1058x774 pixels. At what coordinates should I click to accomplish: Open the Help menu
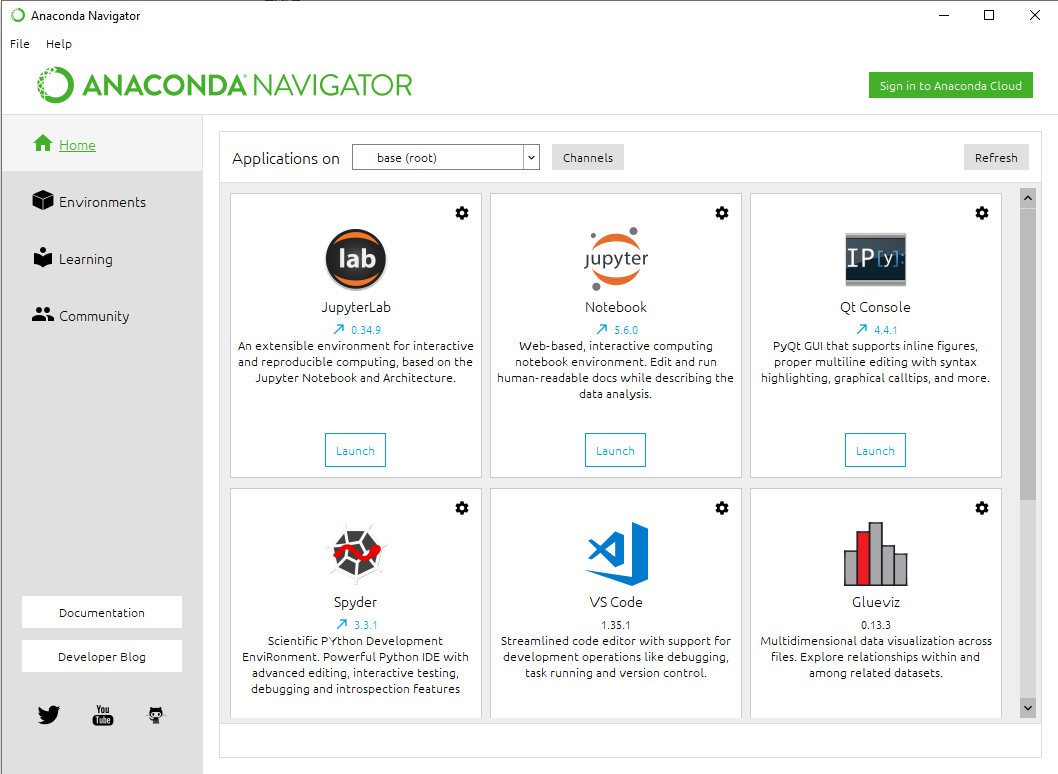[x=59, y=44]
